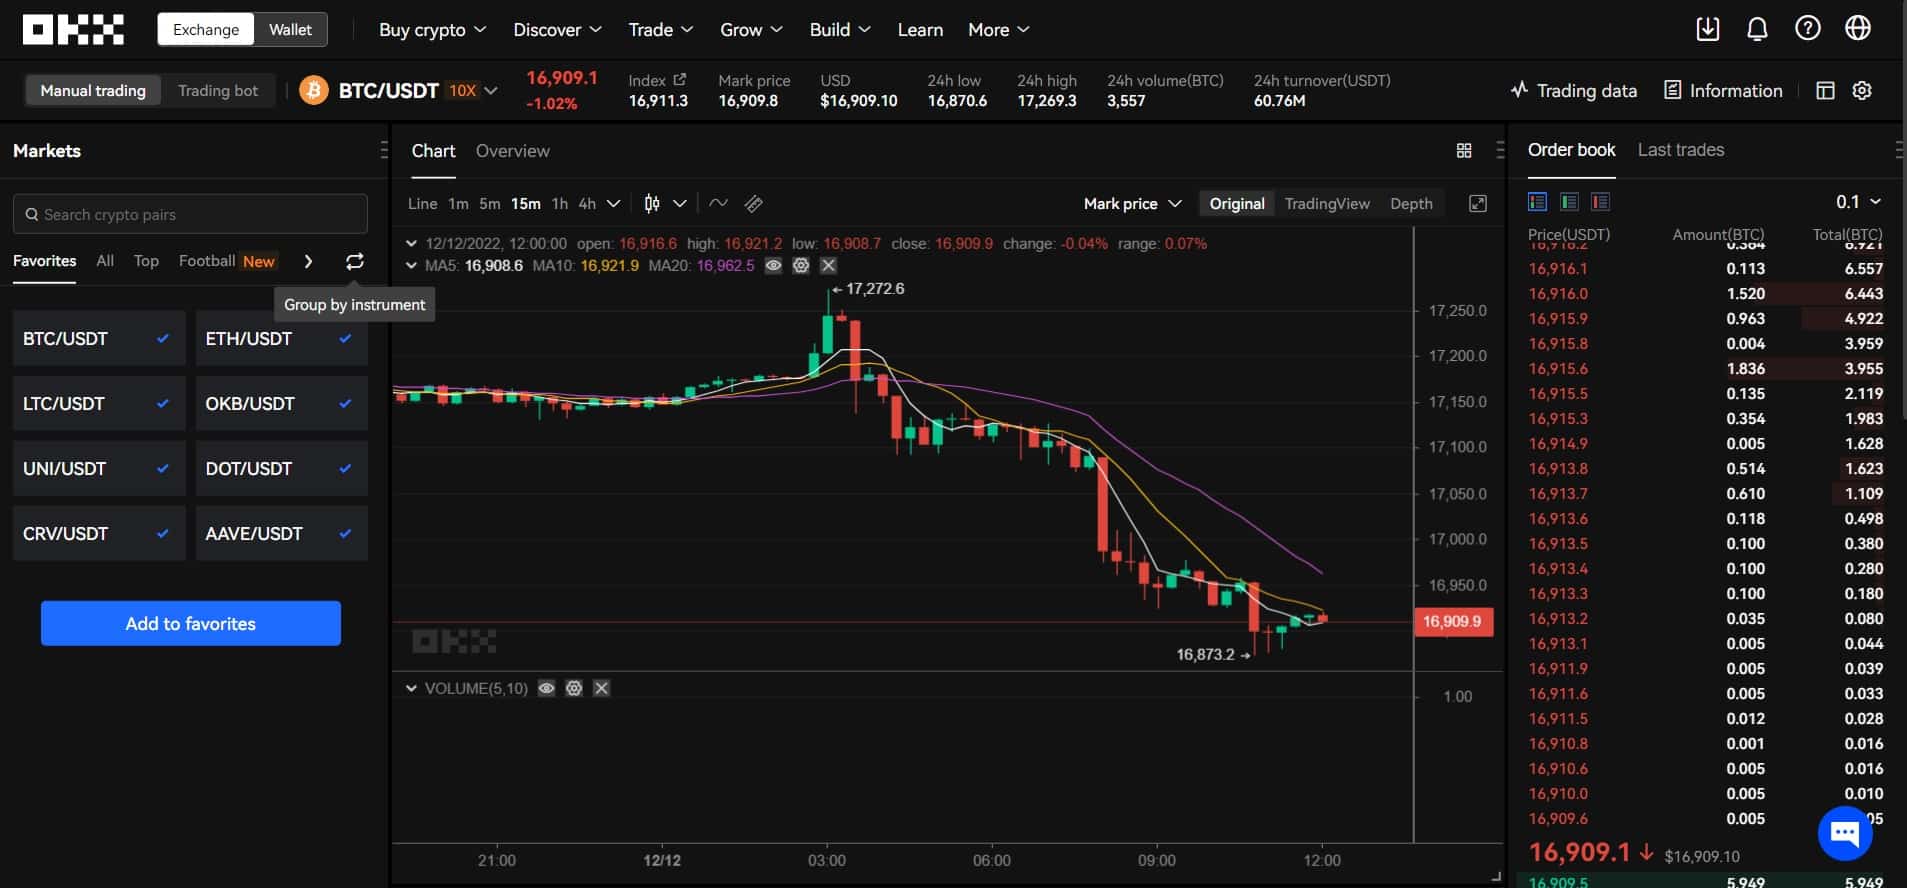This screenshot has height=888, width=1907.
Task: Switch to the Overview tab
Action: tap(512, 151)
